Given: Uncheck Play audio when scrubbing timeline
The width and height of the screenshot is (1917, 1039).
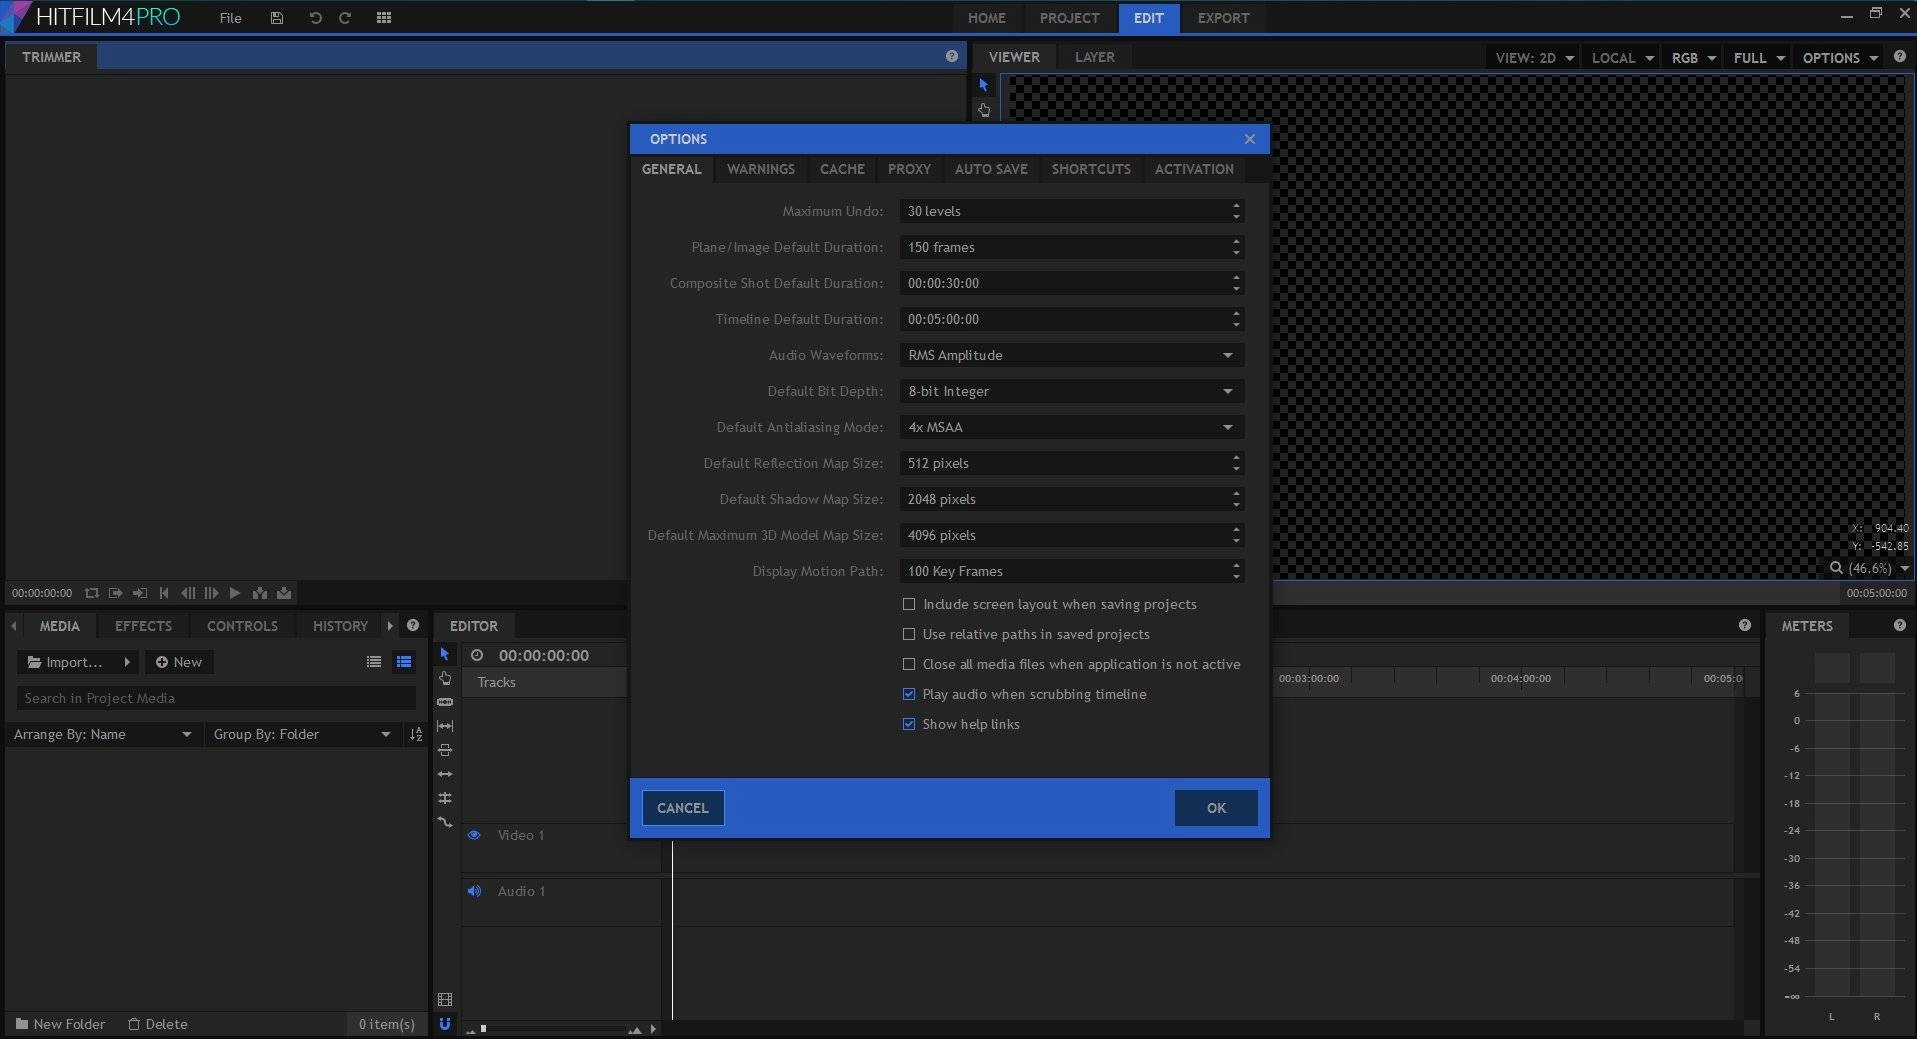Looking at the screenshot, I should click(909, 694).
